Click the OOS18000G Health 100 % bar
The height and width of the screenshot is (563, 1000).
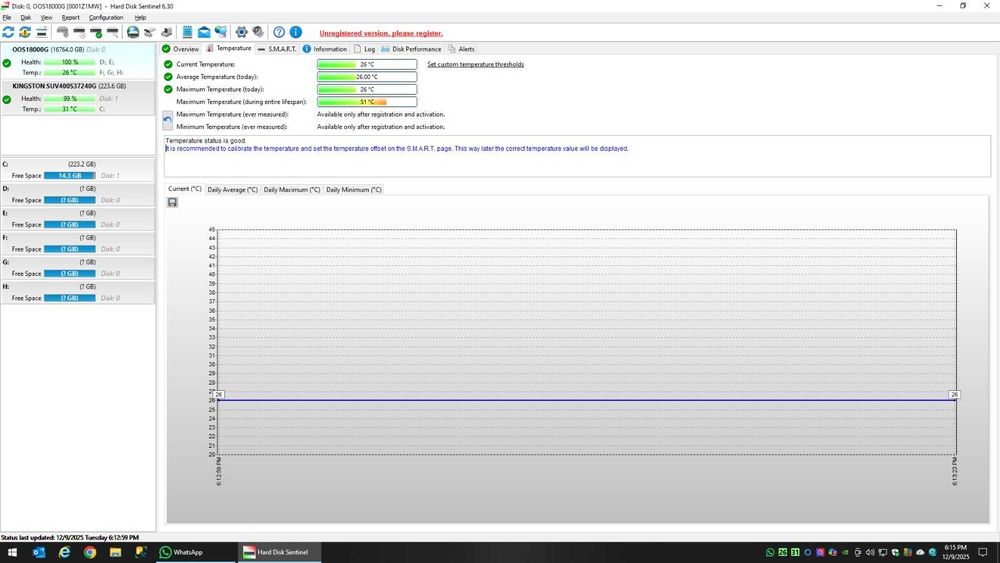[x=70, y=62]
